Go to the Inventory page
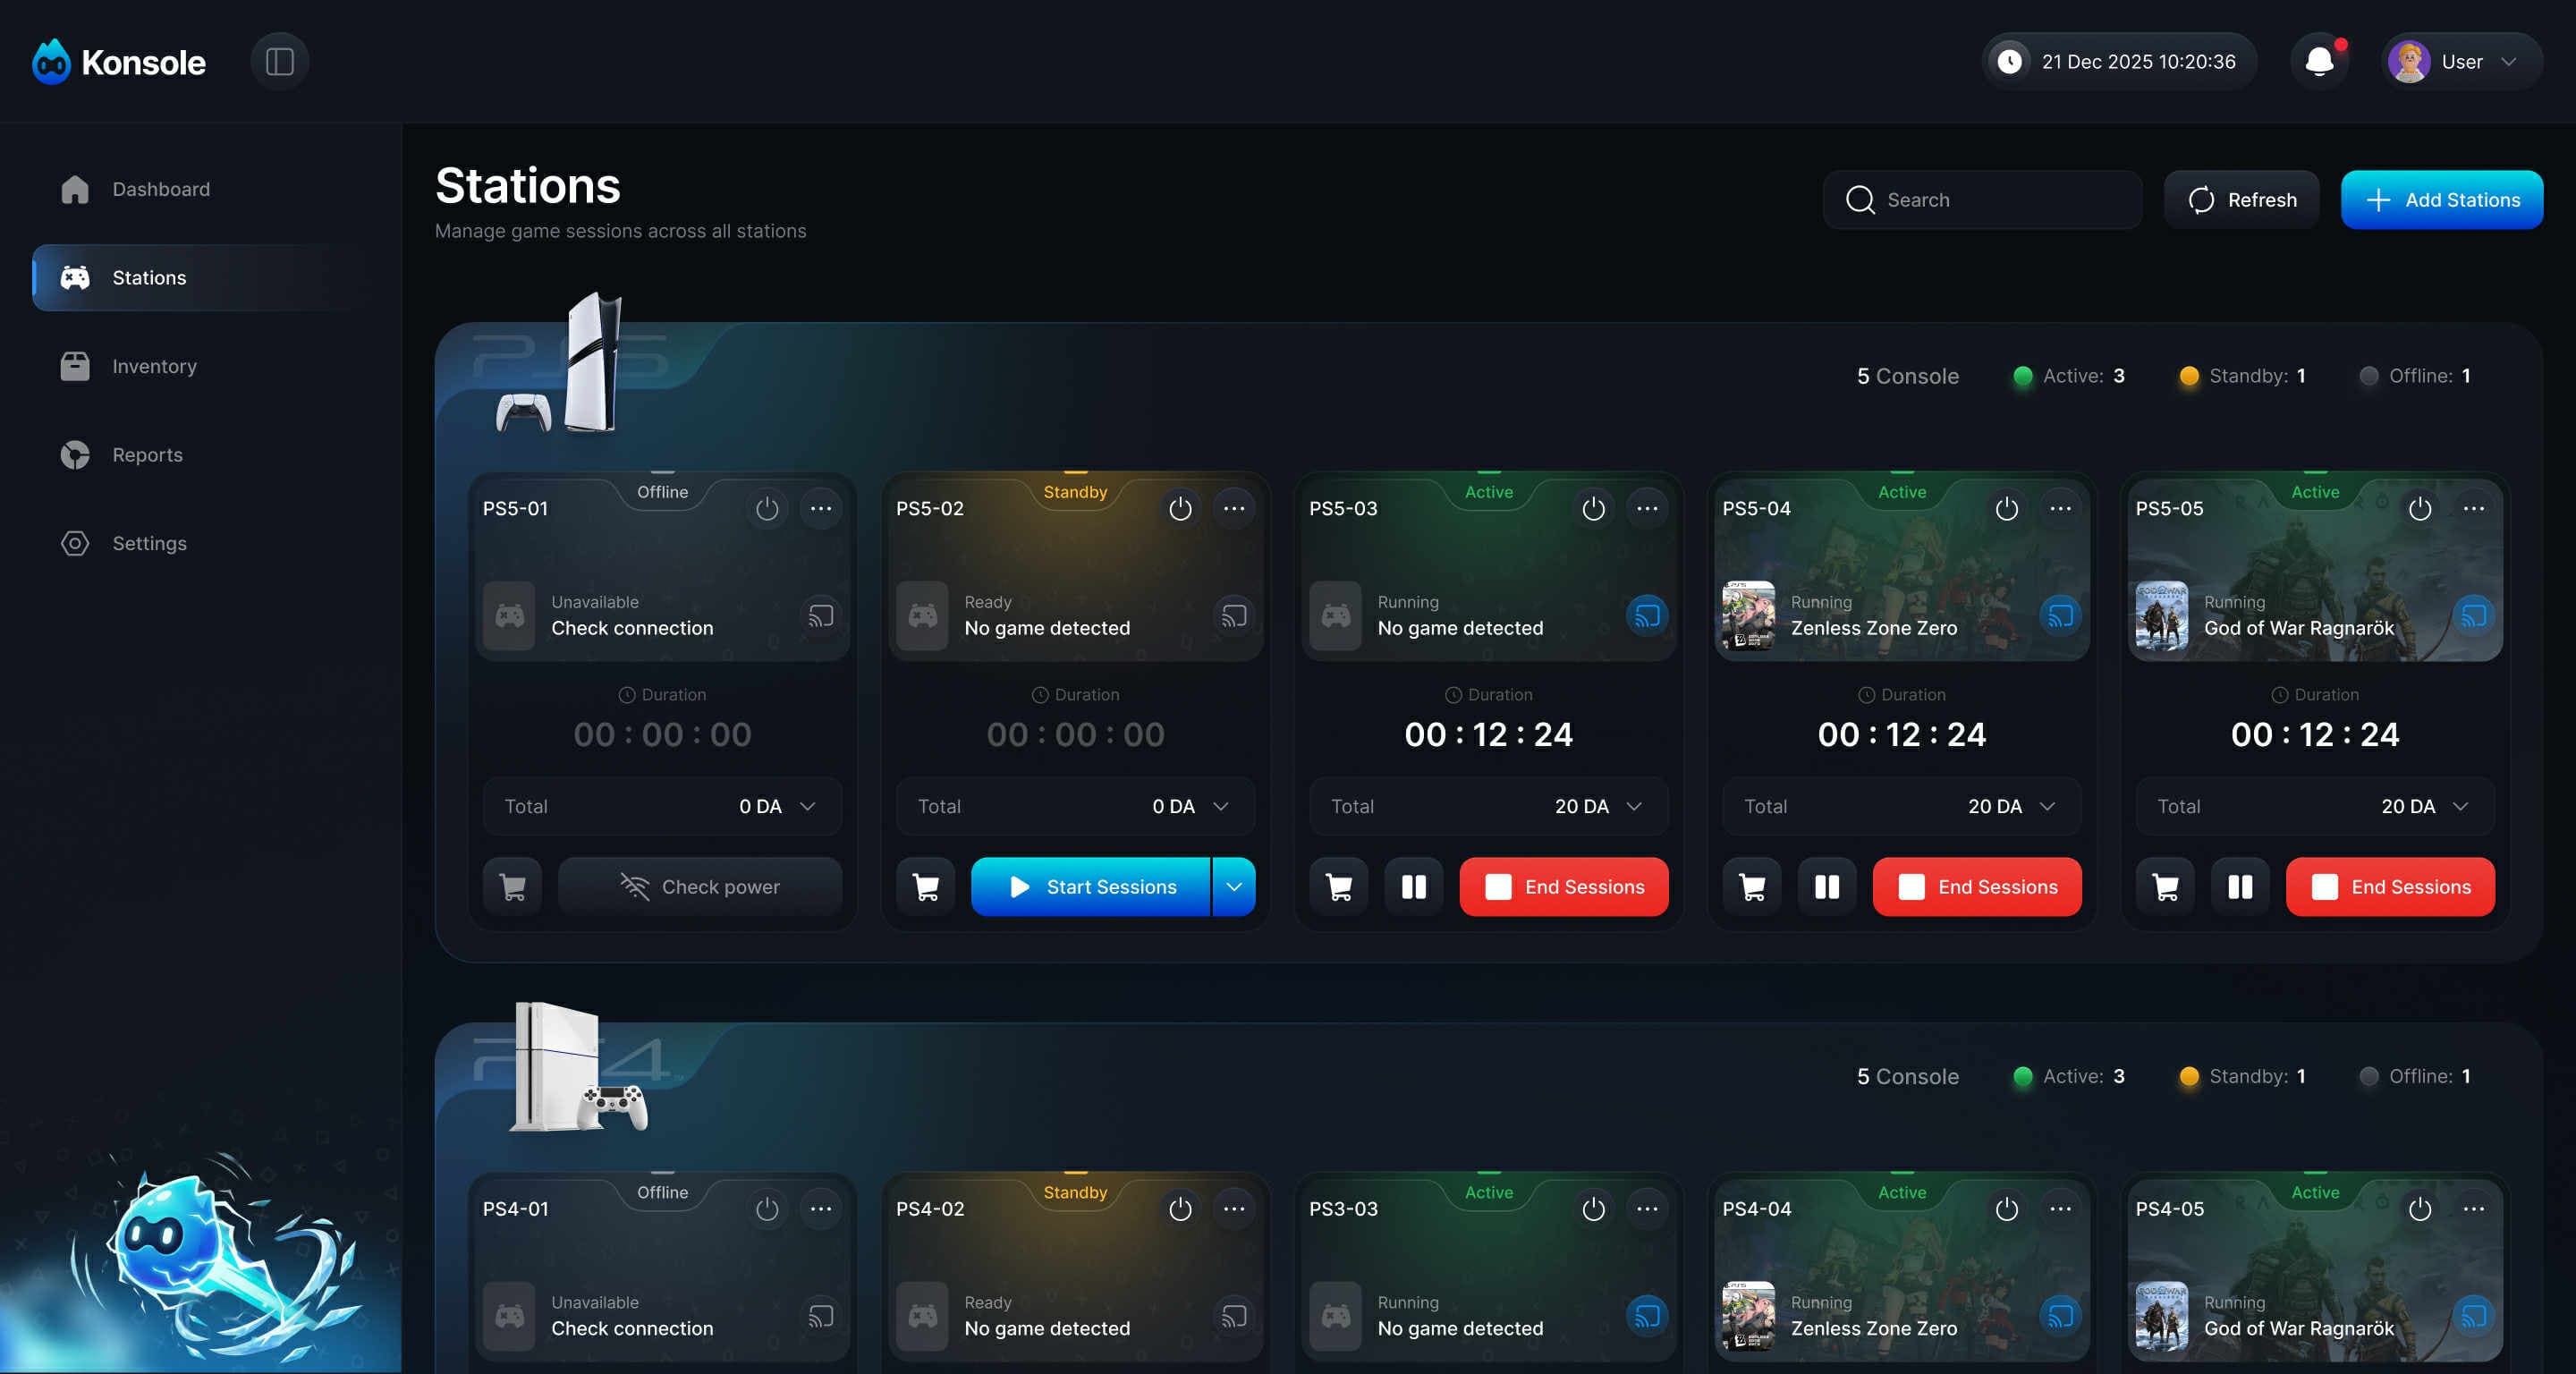This screenshot has height=1374, width=2576. click(154, 366)
